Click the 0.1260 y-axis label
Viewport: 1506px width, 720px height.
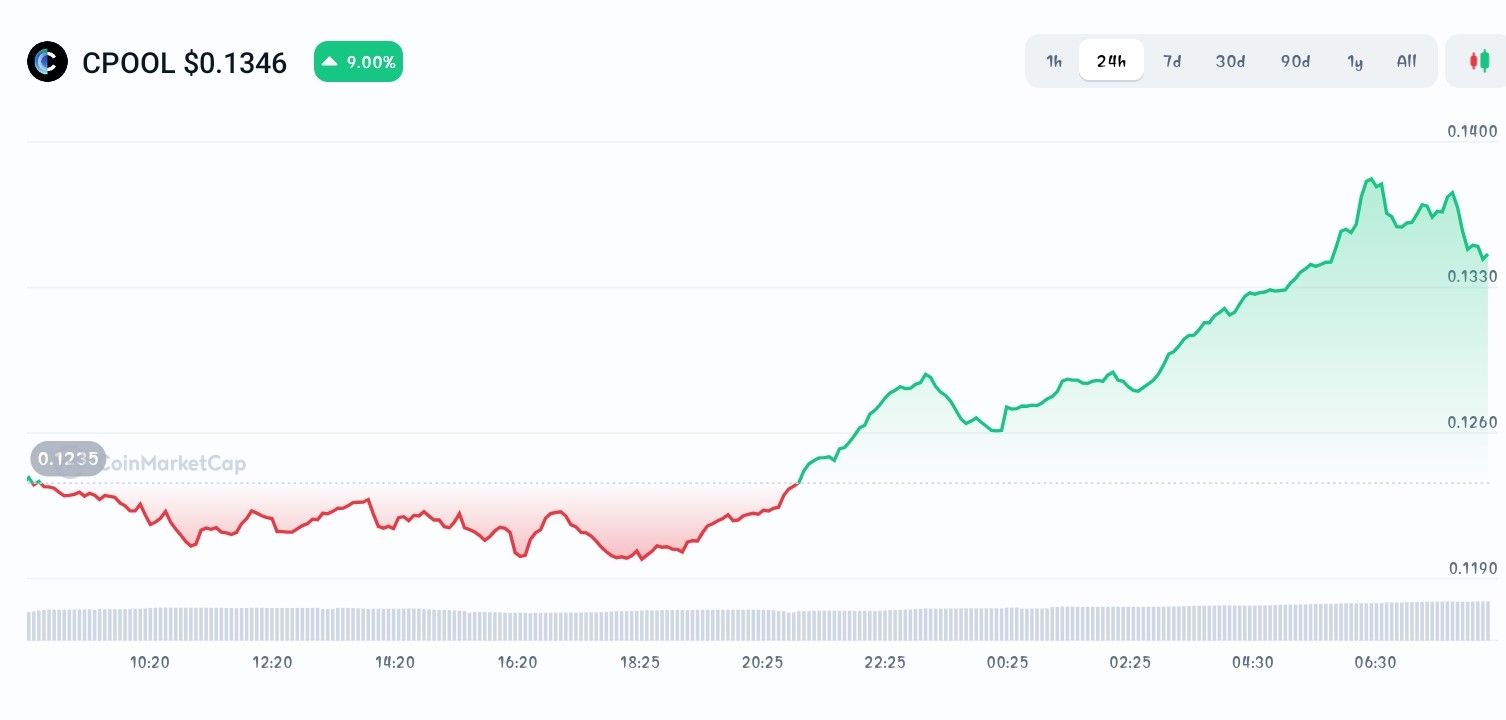pos(1472,422)
